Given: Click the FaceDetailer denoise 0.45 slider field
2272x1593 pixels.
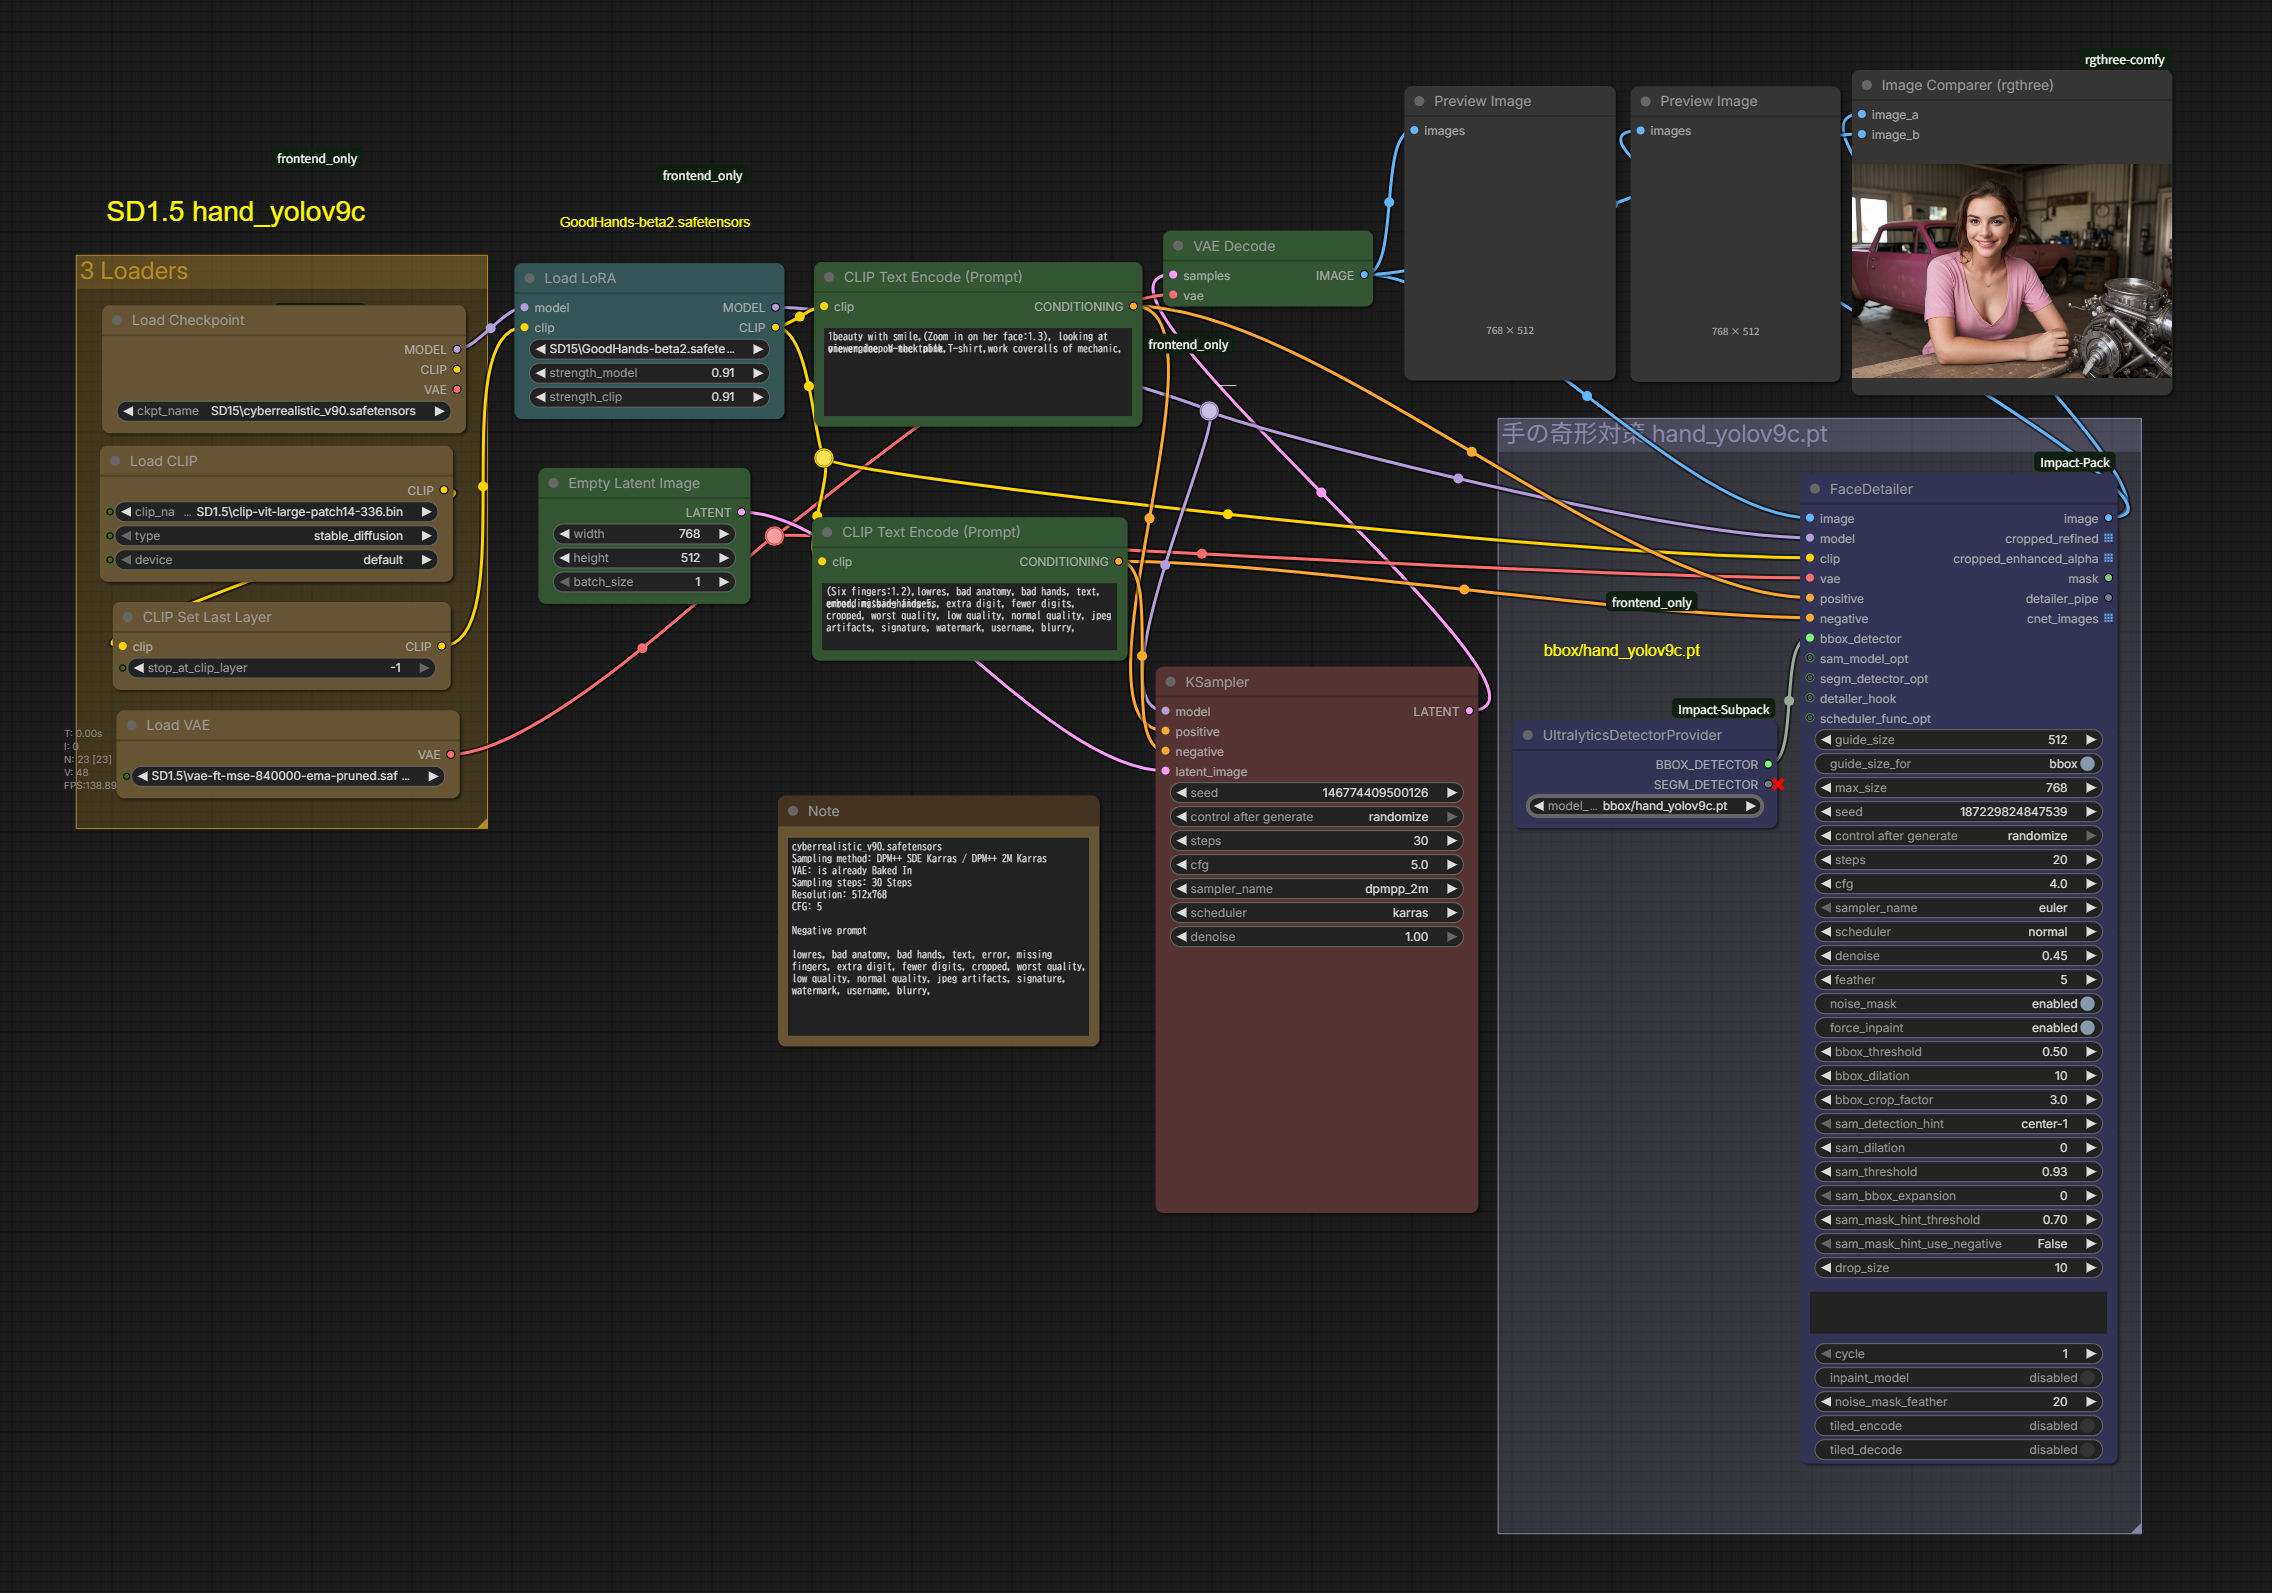Looking at the screenshot, I should 1957,956.
